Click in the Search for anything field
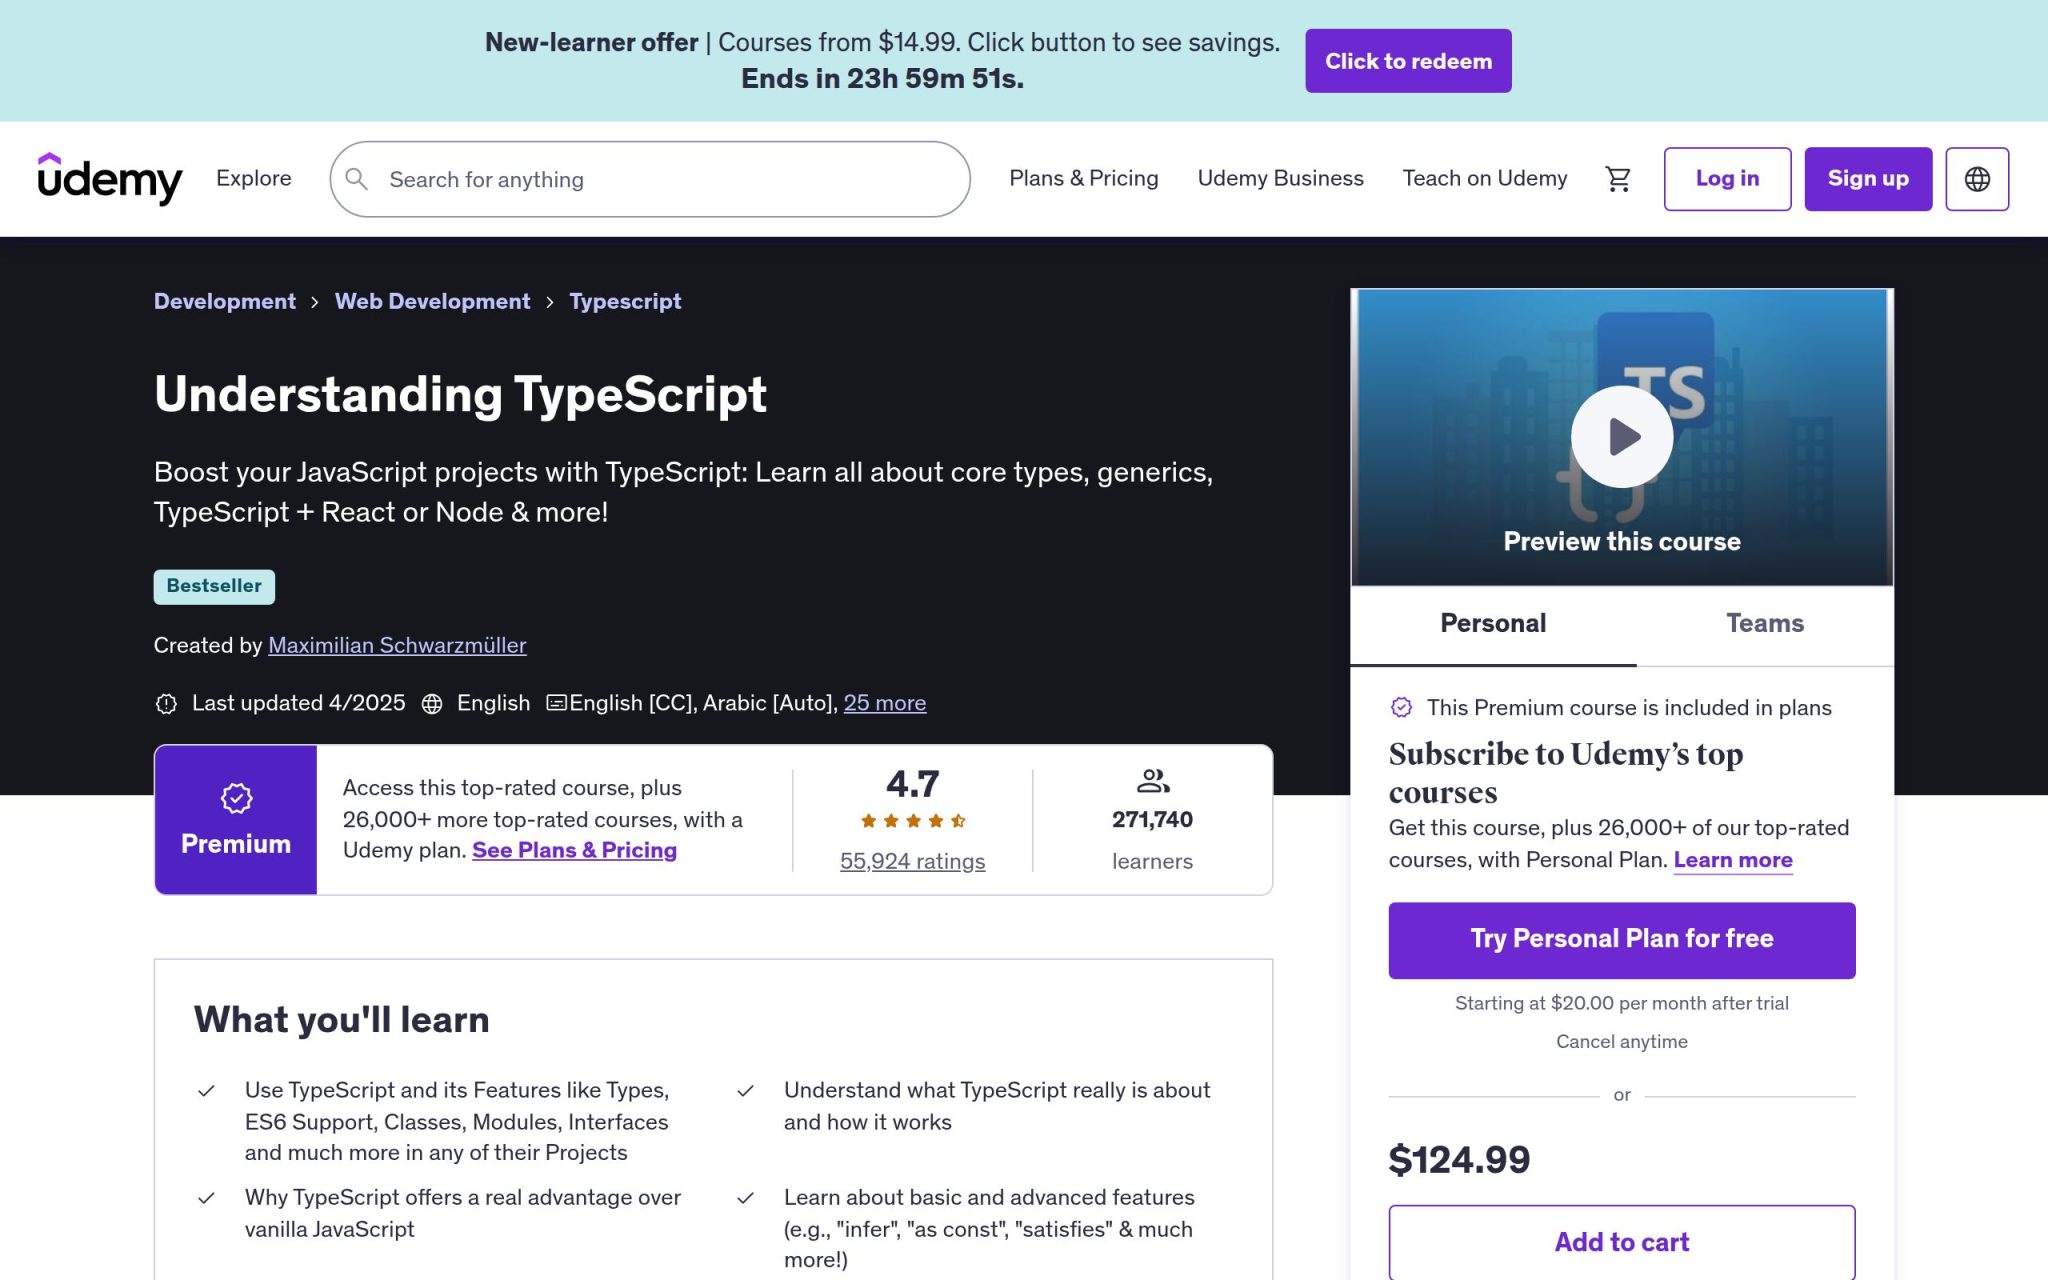This screenshot has width=2048, height=1280. pyautogui.click(x=650, y=179)
